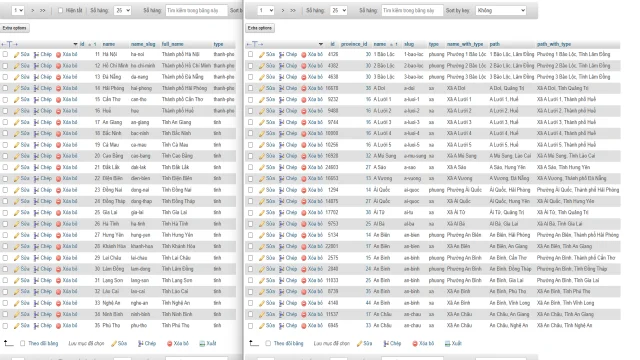Check 'Theo dõi bảng' under the left table

tap(23, 343)
